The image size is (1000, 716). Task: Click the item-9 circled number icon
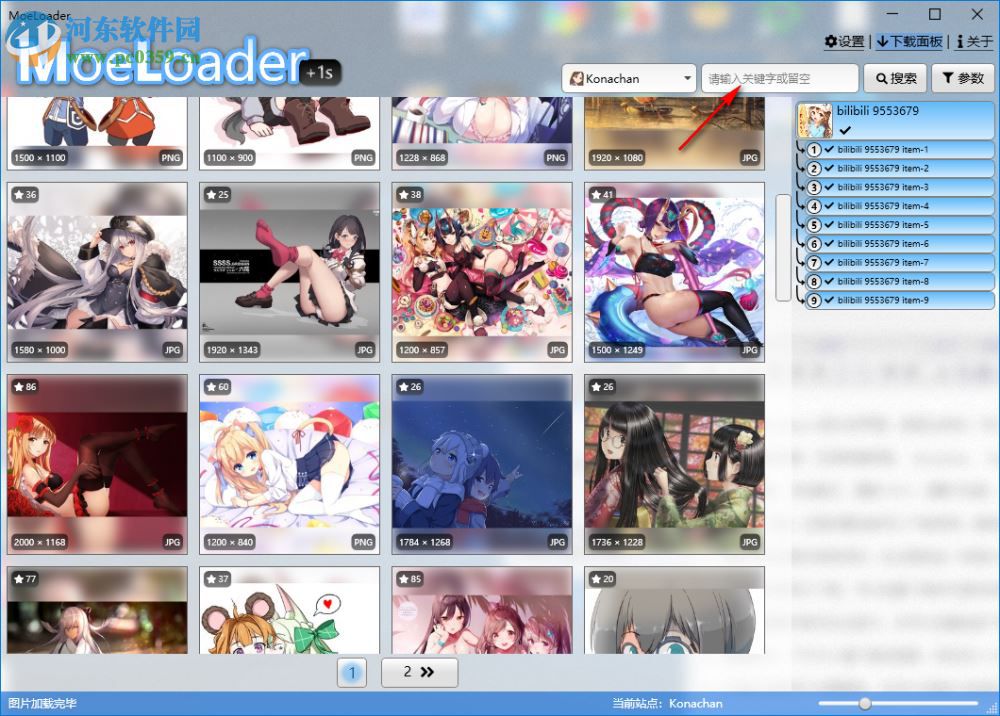[814, 300]
